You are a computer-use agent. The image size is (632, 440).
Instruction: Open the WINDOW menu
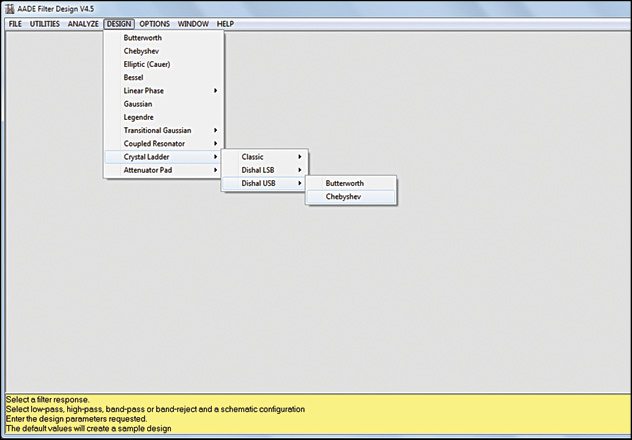pyautogui.click(x=193, y=23)
